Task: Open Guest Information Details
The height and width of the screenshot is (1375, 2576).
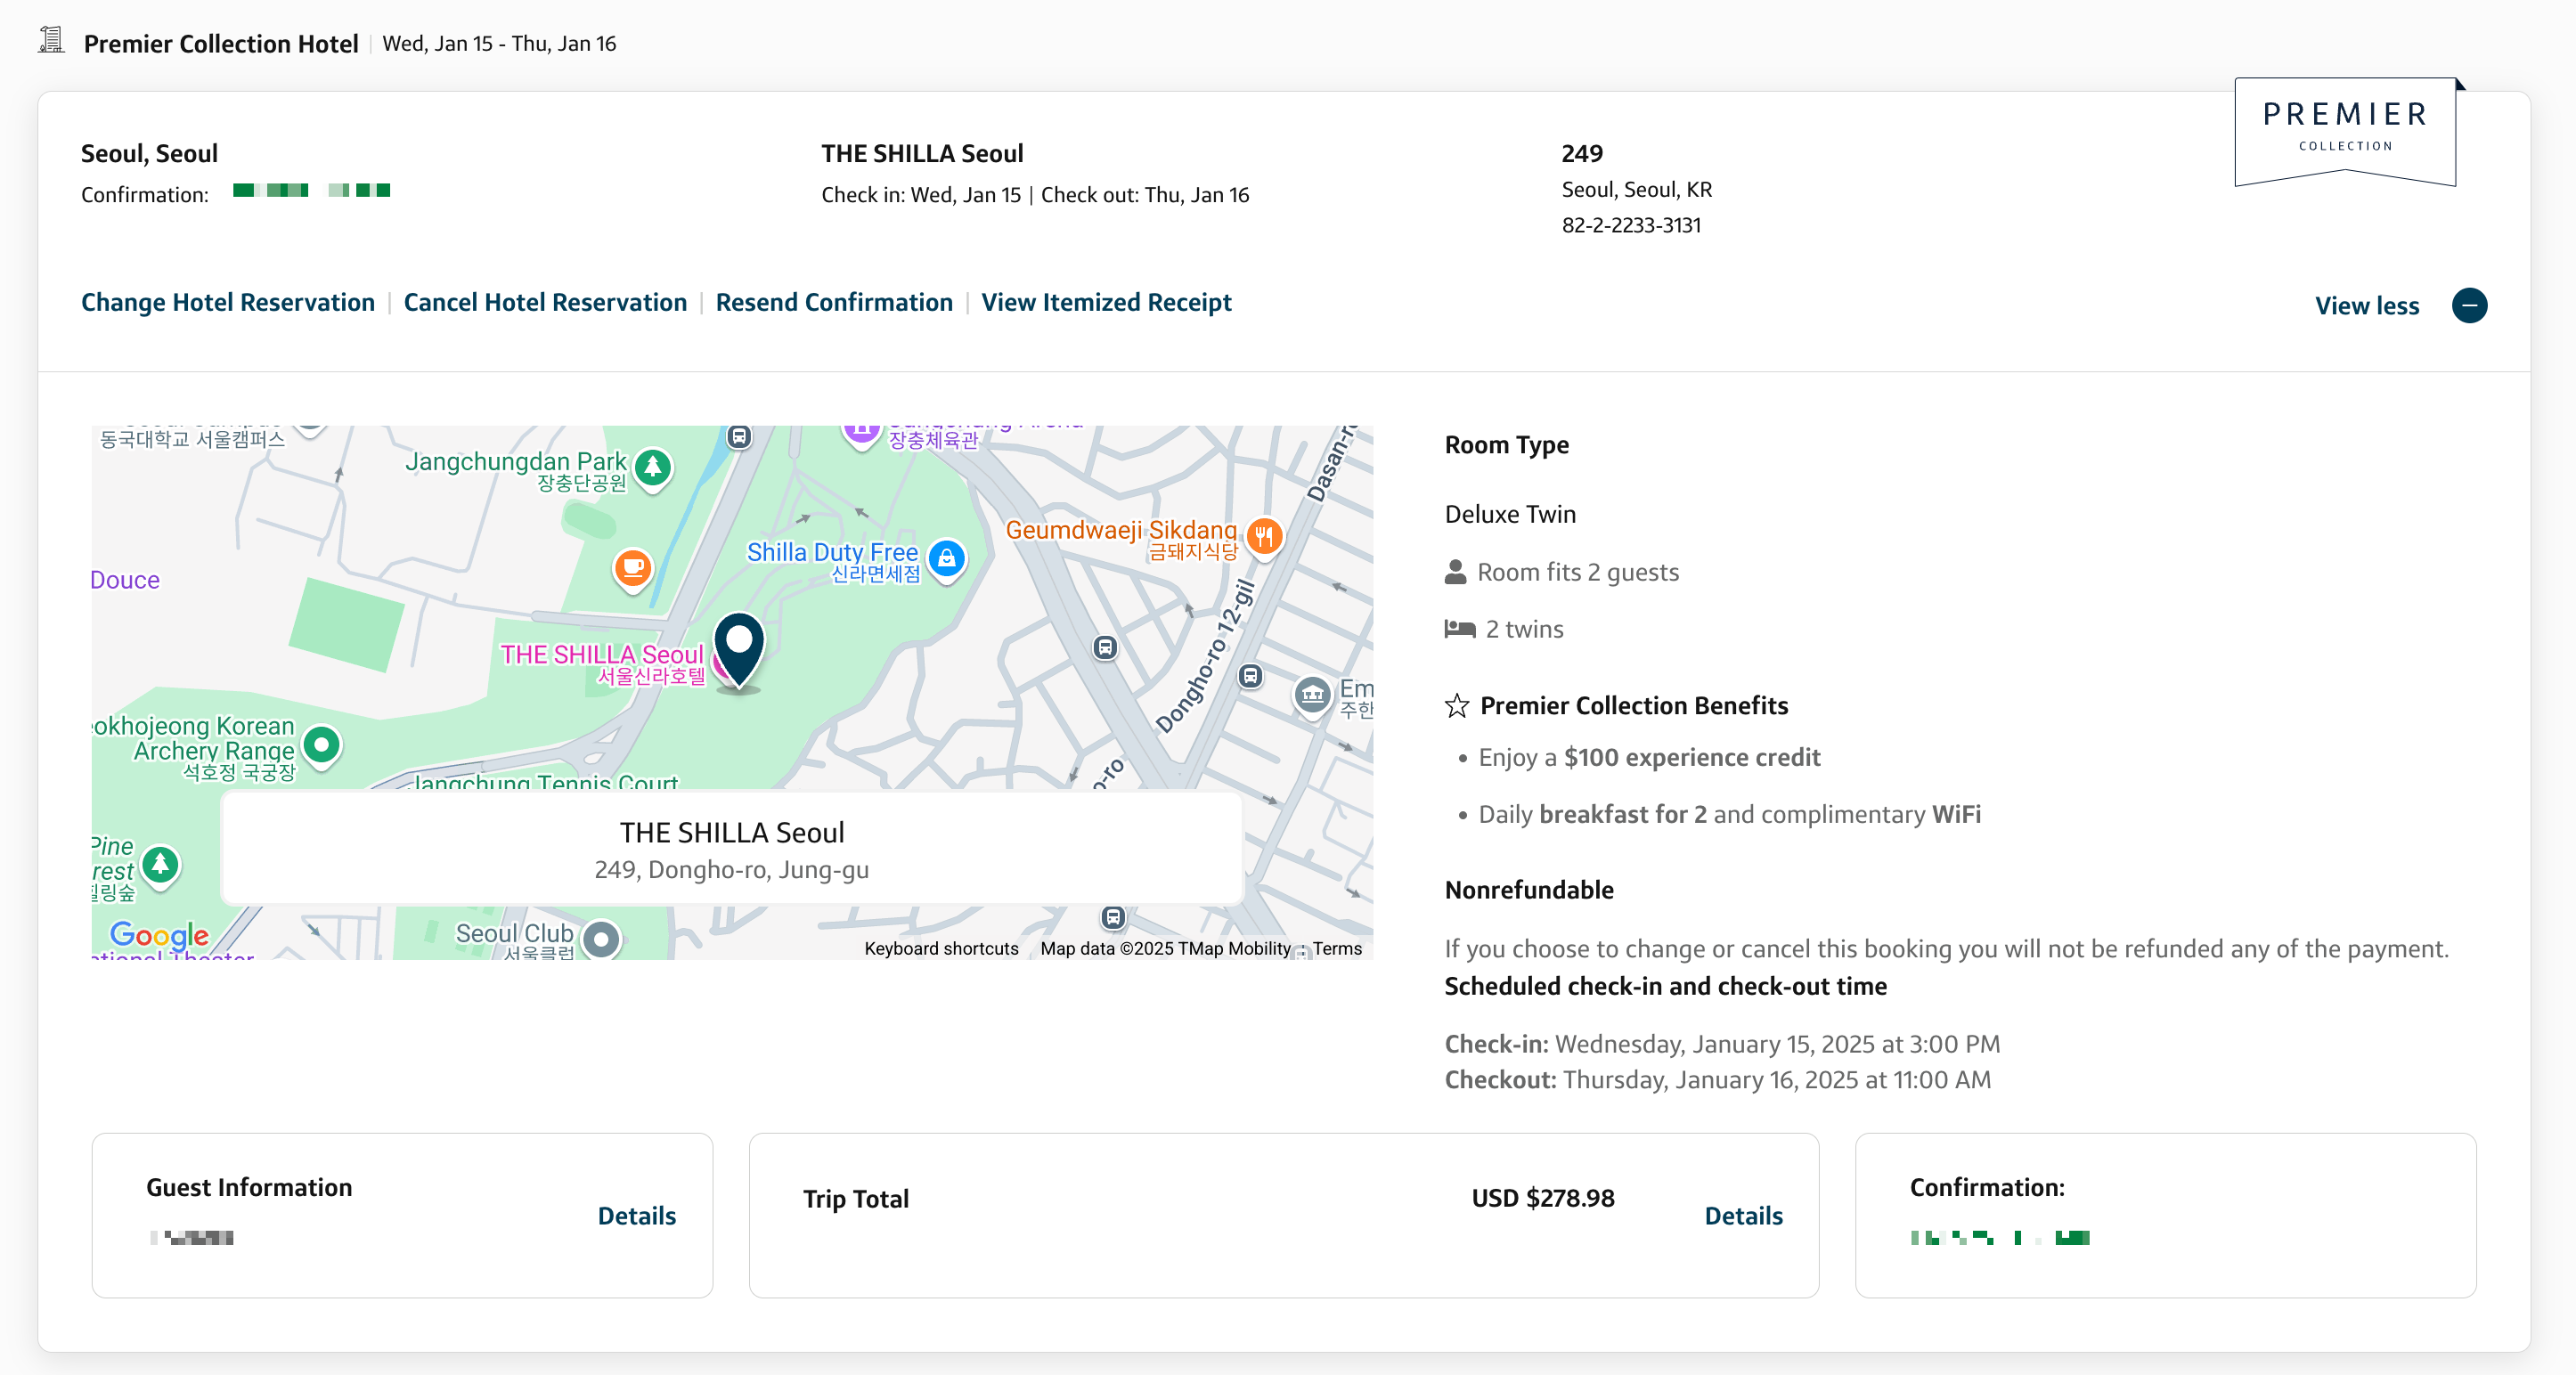Action: 636,1215
